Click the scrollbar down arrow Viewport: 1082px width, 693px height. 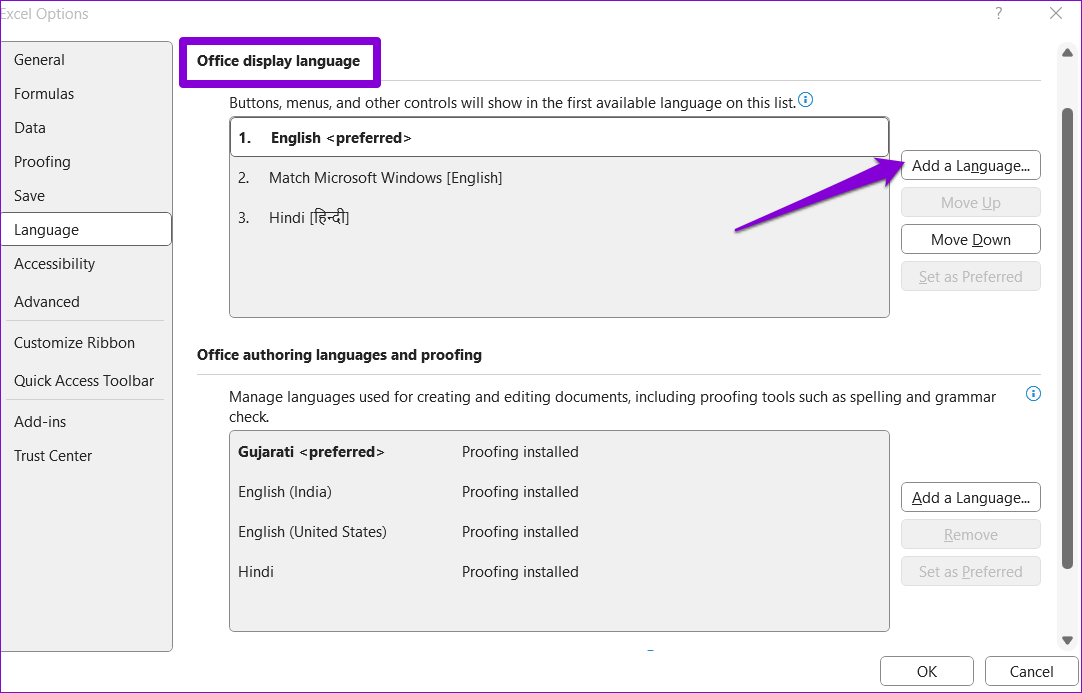tap(1067, 639)
